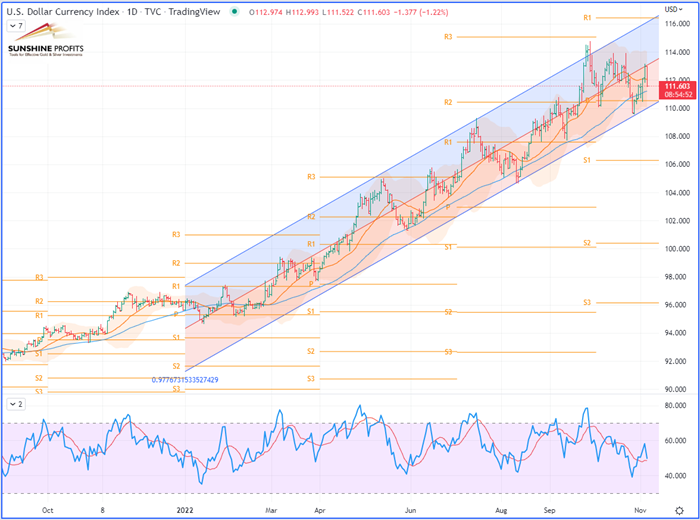Expand the 2 indicators legend in RSI pane

pyautogui.click(x=11, y=403)
